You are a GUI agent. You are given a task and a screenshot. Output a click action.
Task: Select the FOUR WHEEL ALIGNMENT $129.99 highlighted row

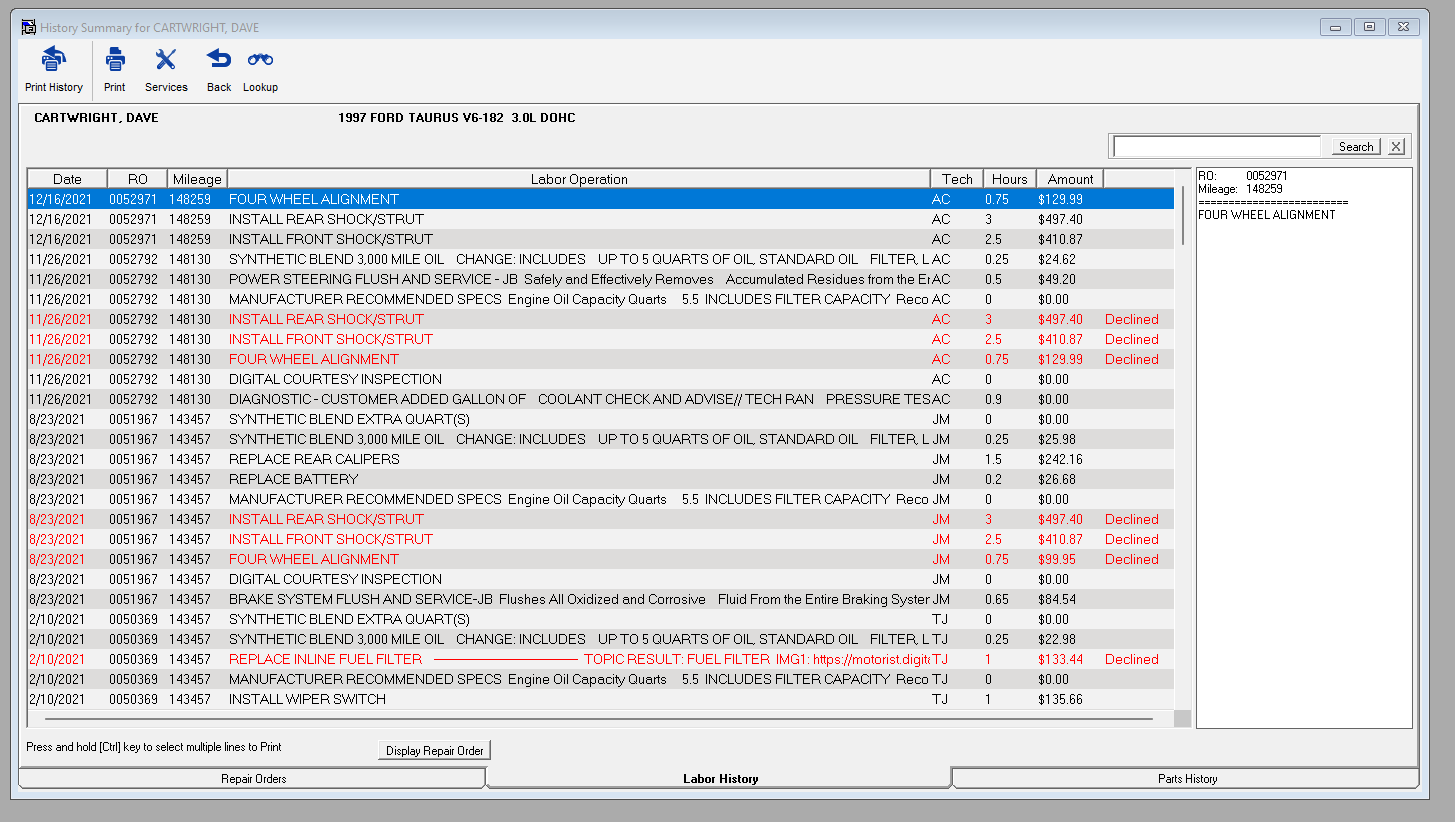coord(600,199)
